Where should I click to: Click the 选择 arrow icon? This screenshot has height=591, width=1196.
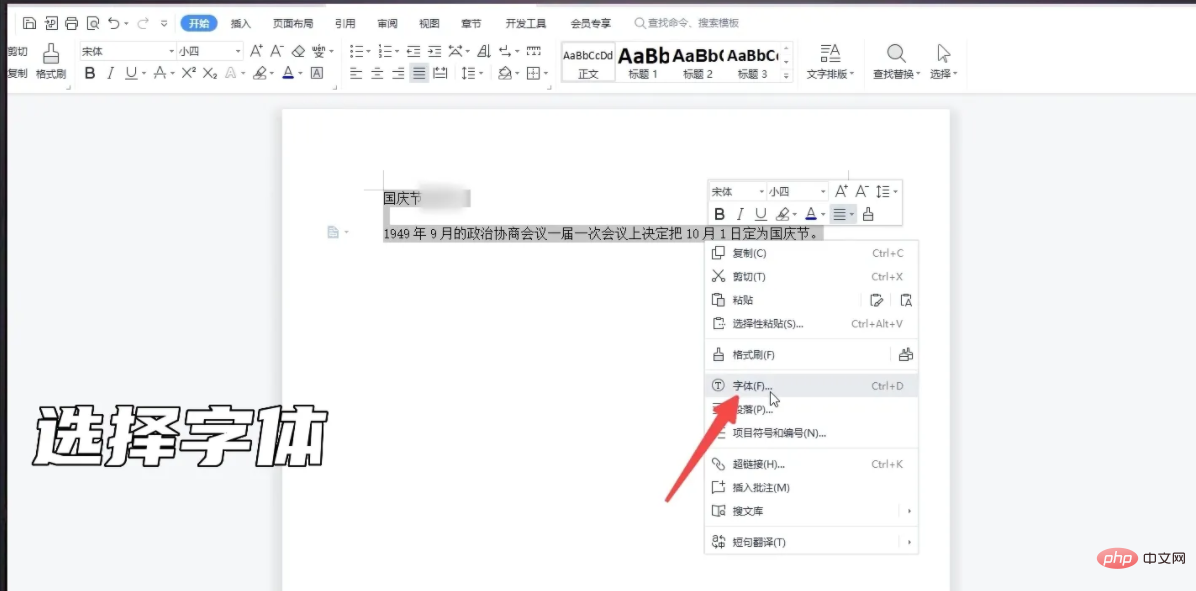941,55
